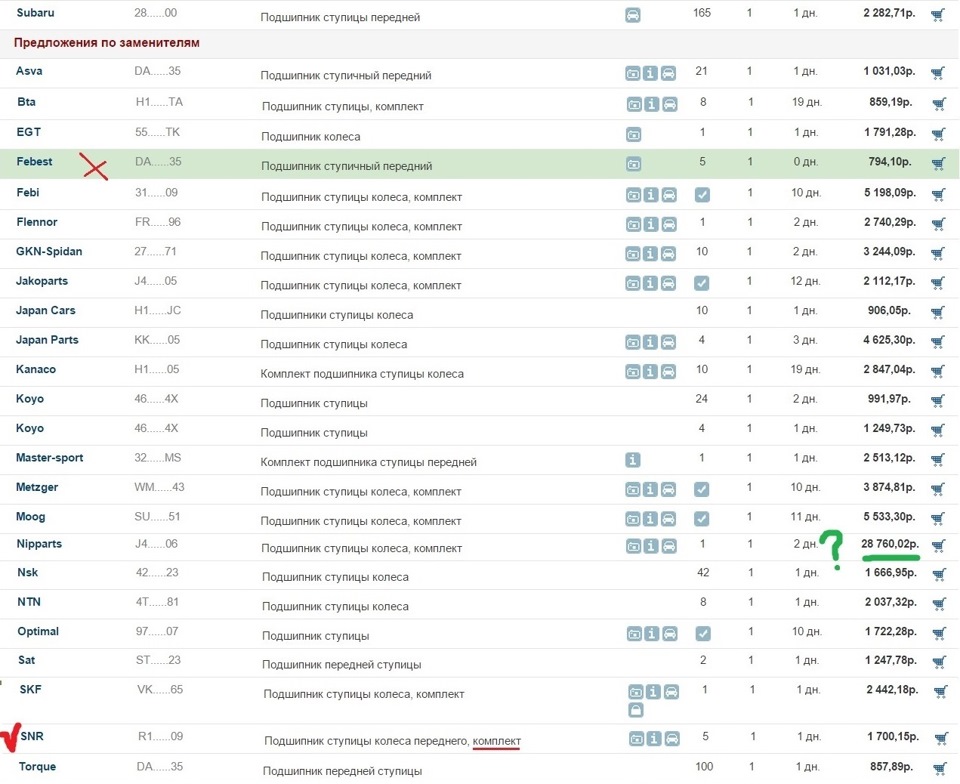View photo for Optimal bearing
The width and height of the screenshot is (960, 784).
coord(635,633)
